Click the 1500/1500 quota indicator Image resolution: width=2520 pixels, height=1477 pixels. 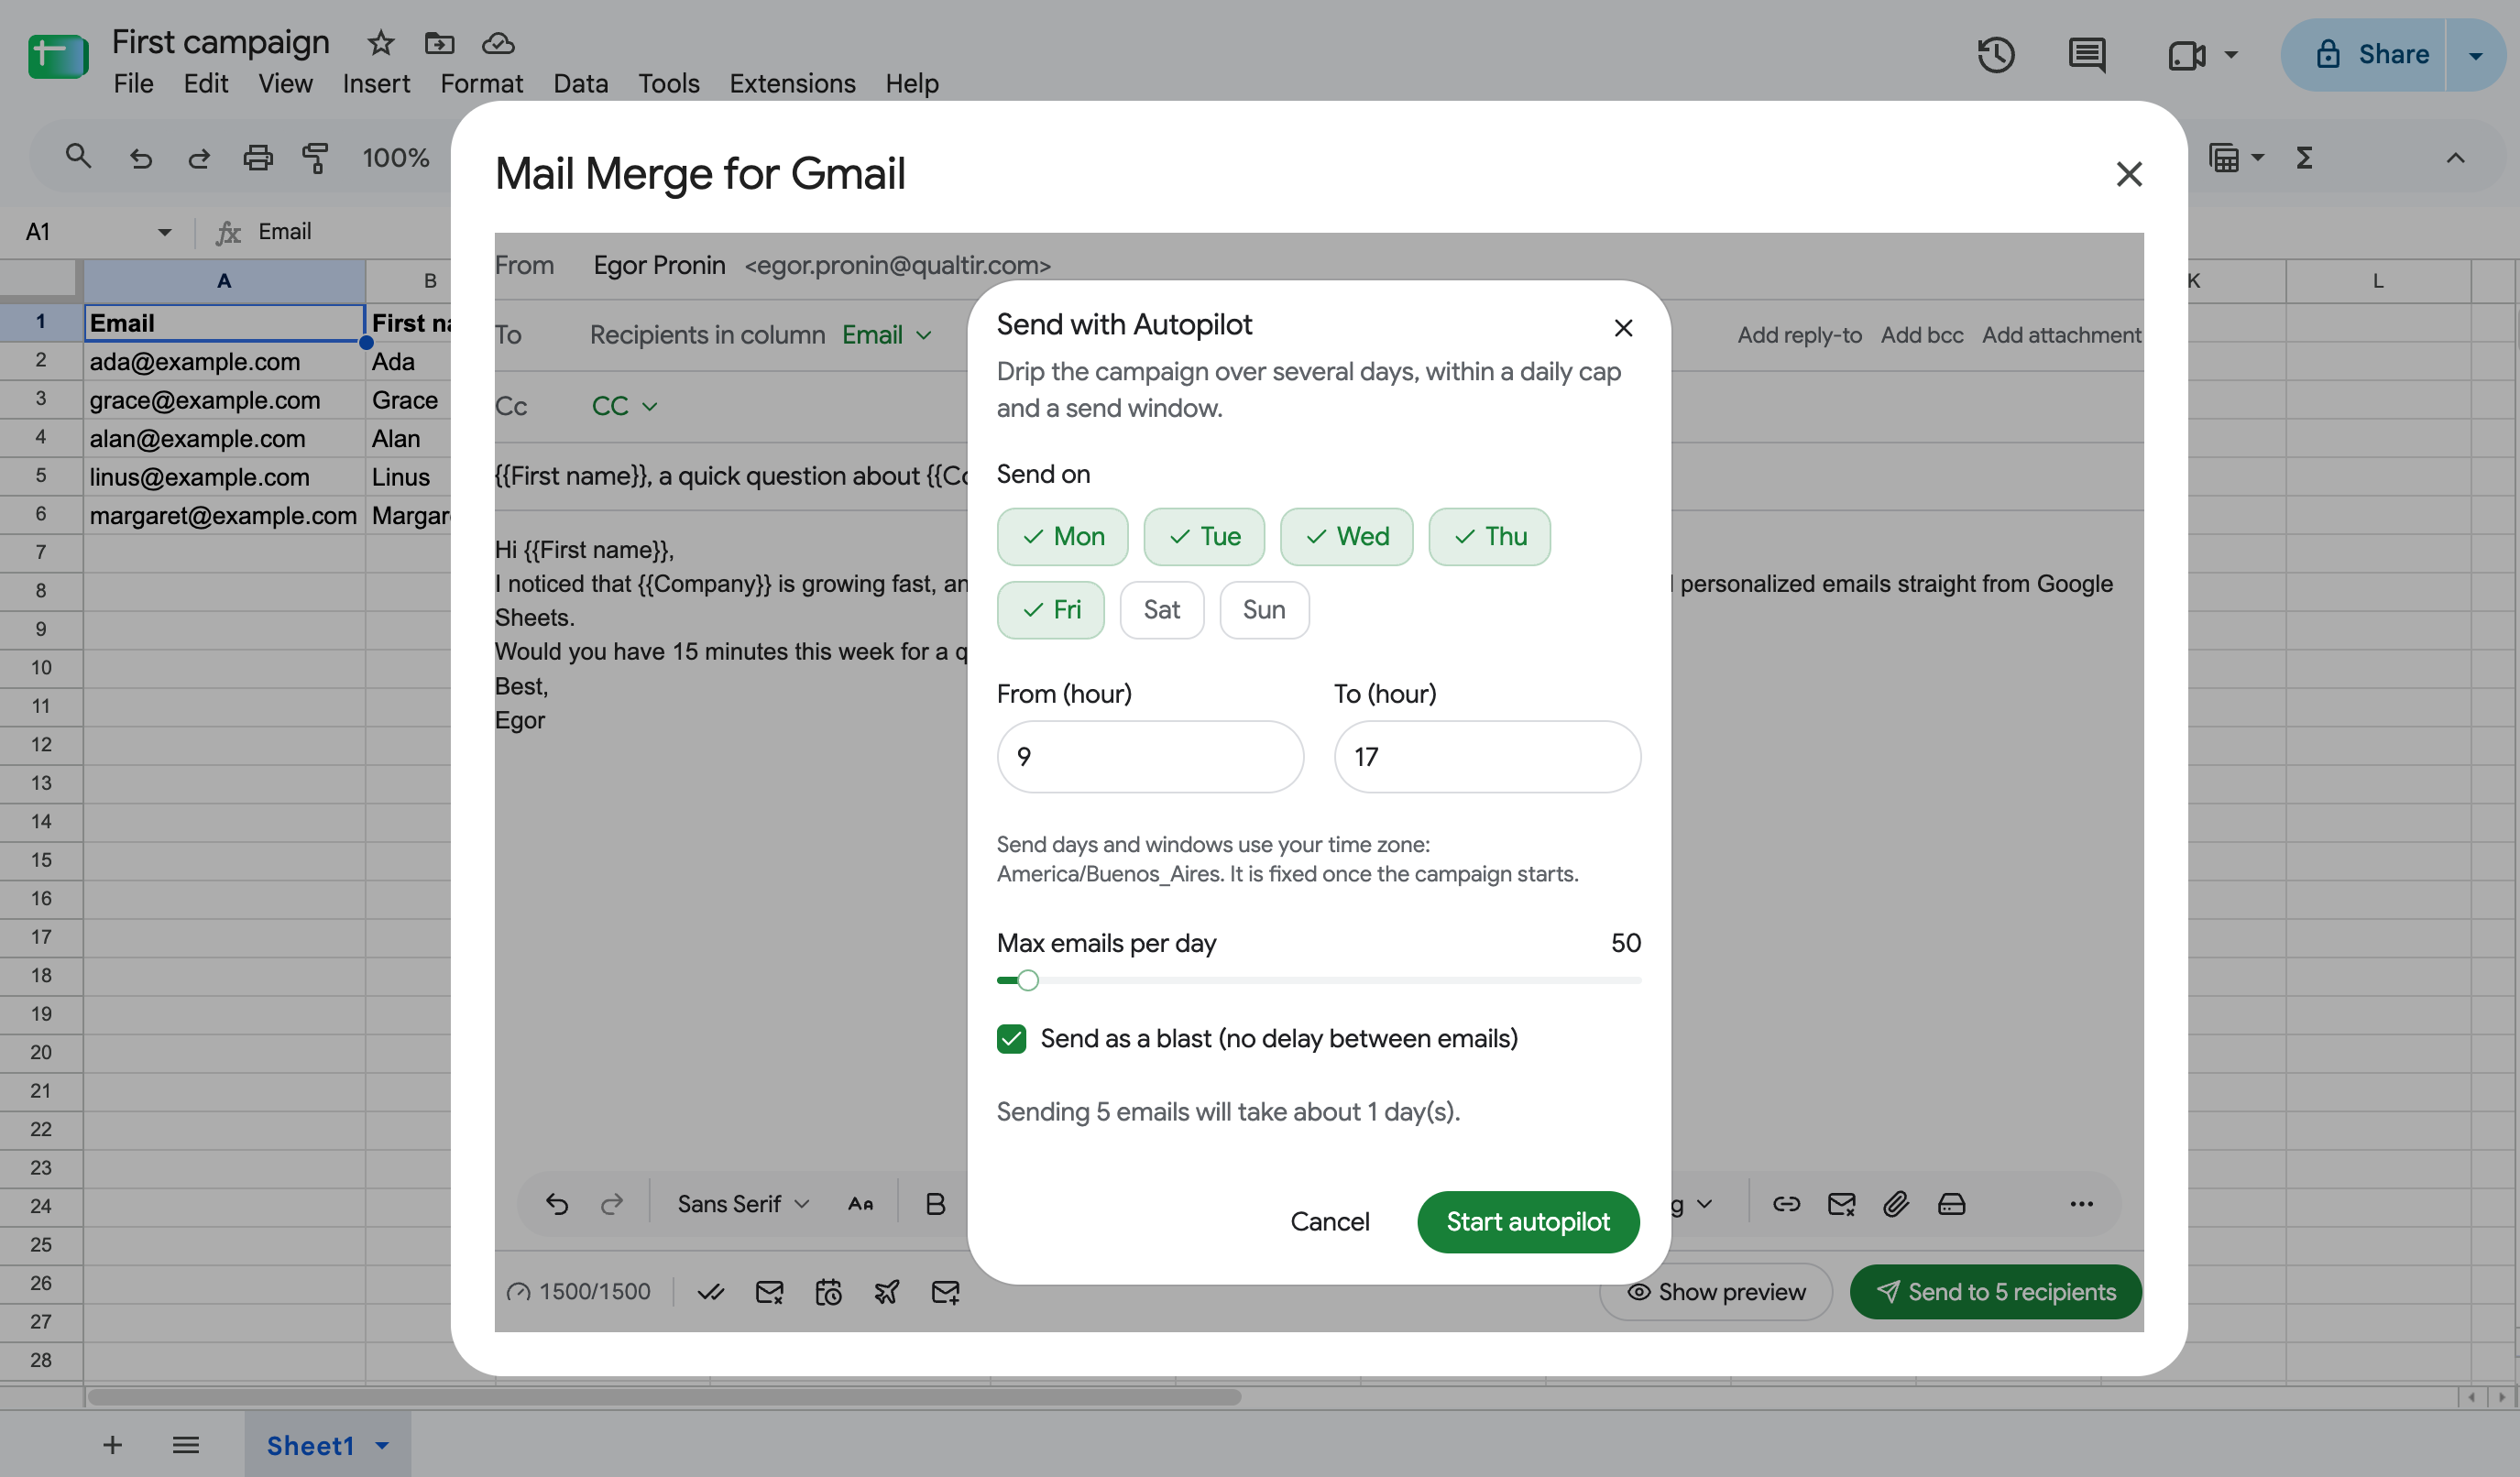point(578,1292)
